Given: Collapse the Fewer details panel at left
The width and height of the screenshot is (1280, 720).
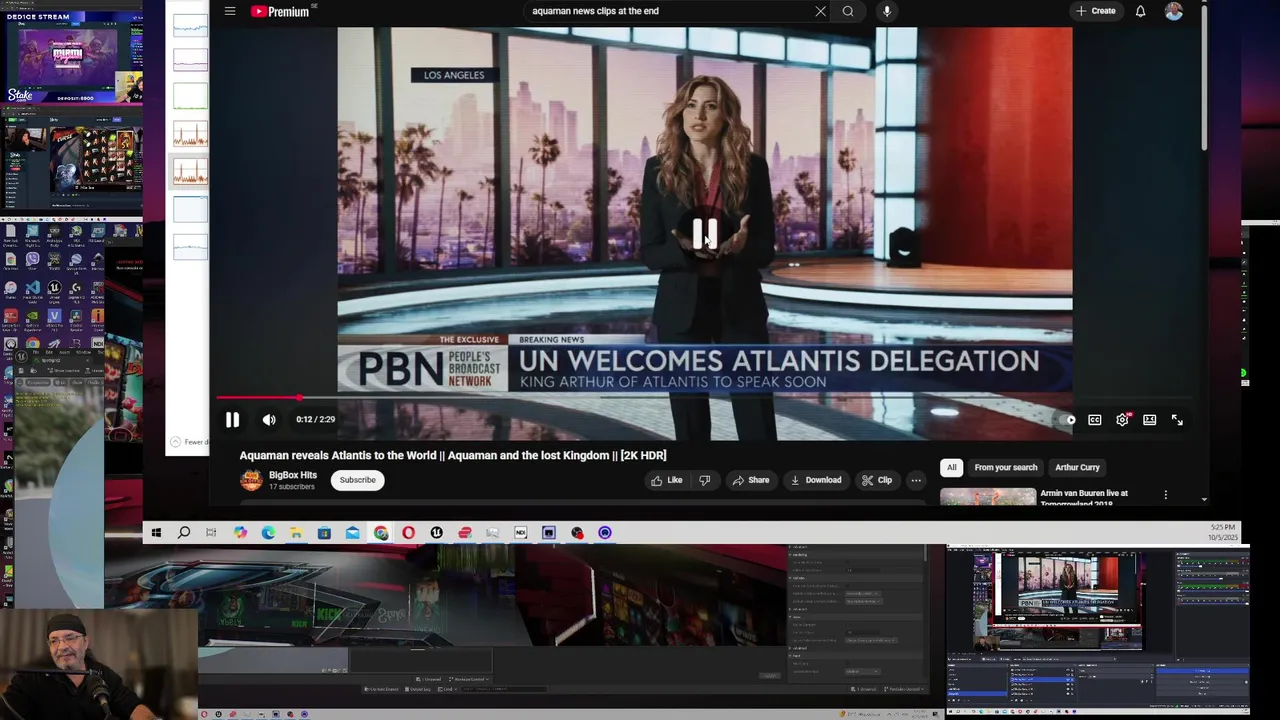Looking at the screenshot, I should [188, 442].
